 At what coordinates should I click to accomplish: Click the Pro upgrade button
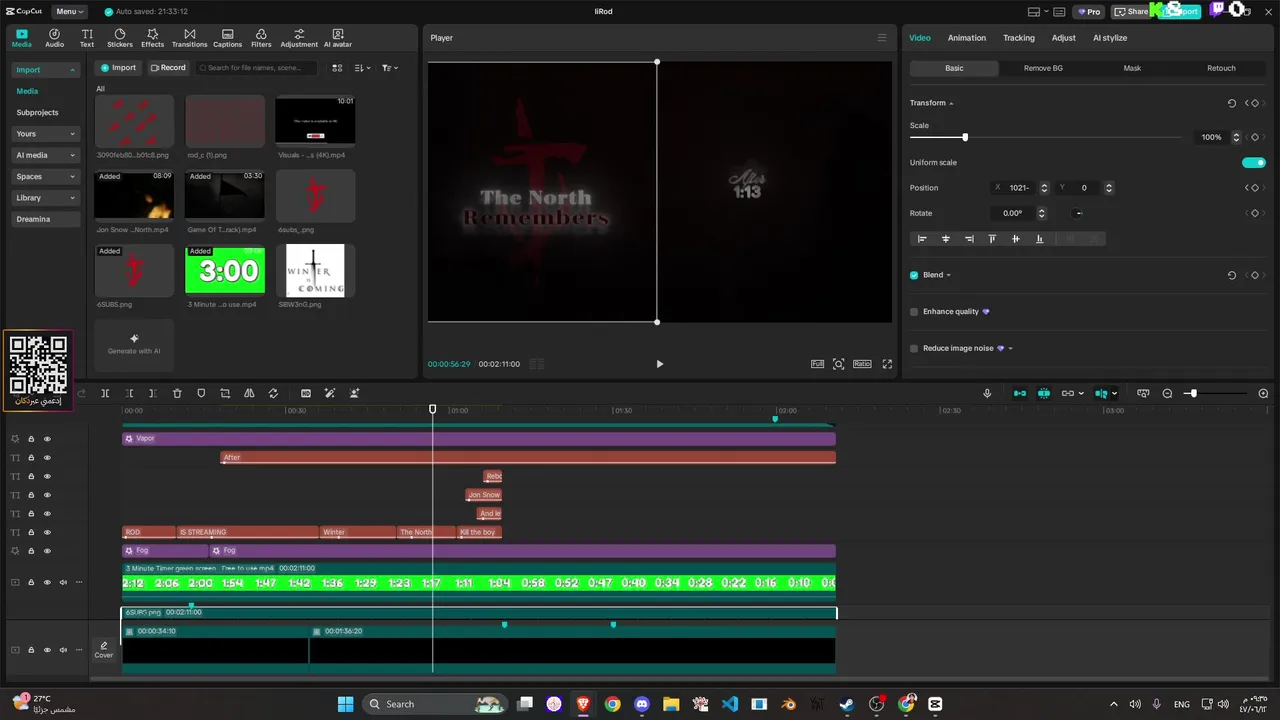coord(1089,12)
